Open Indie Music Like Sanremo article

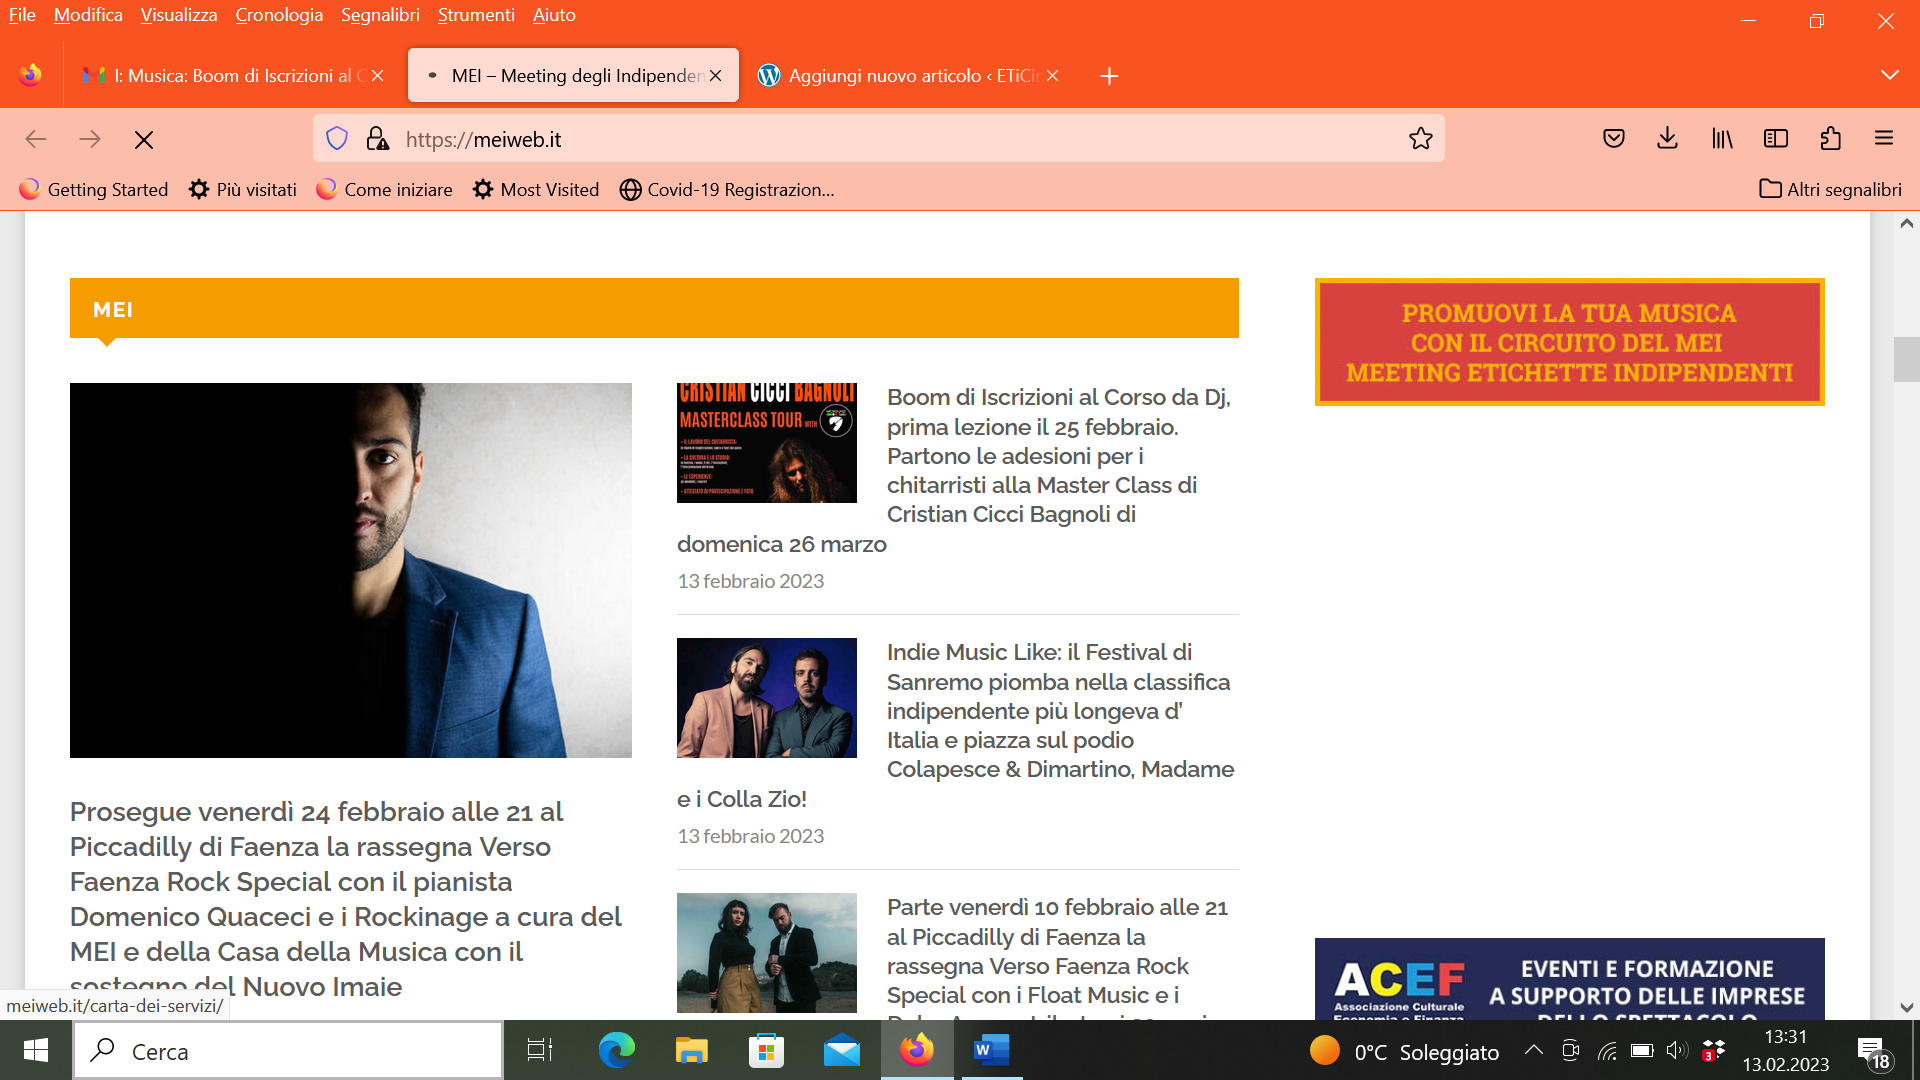(x=957, y=725)
